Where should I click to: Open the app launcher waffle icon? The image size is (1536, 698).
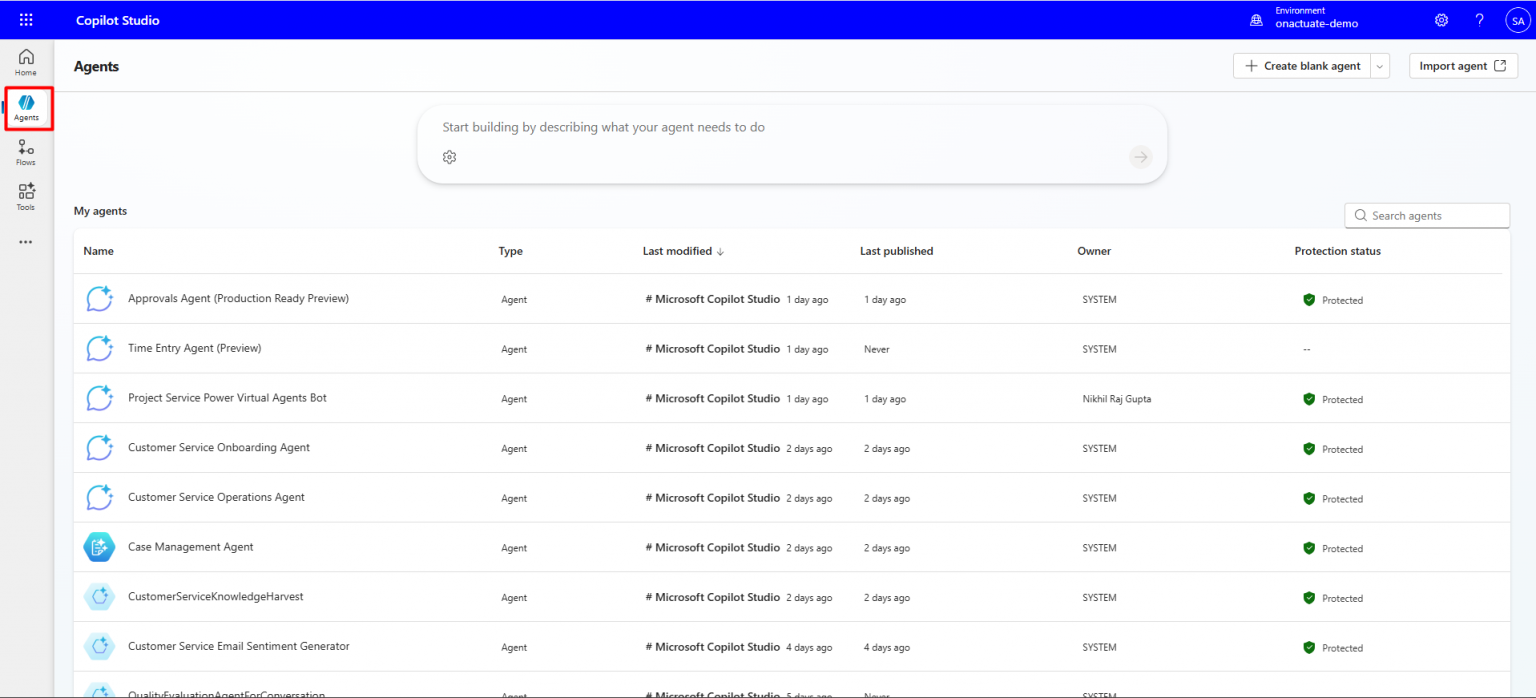[x=26, y=20]
